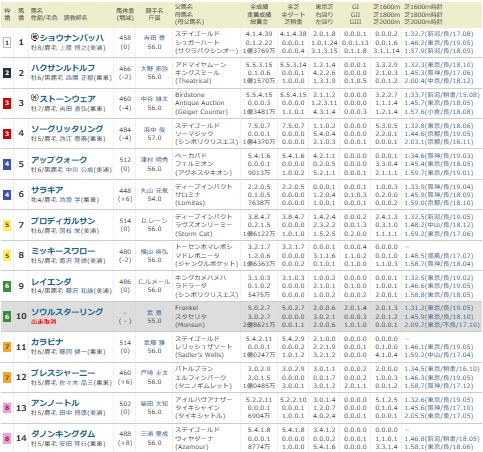Click the カラビナ horse name

coord(47,342)
